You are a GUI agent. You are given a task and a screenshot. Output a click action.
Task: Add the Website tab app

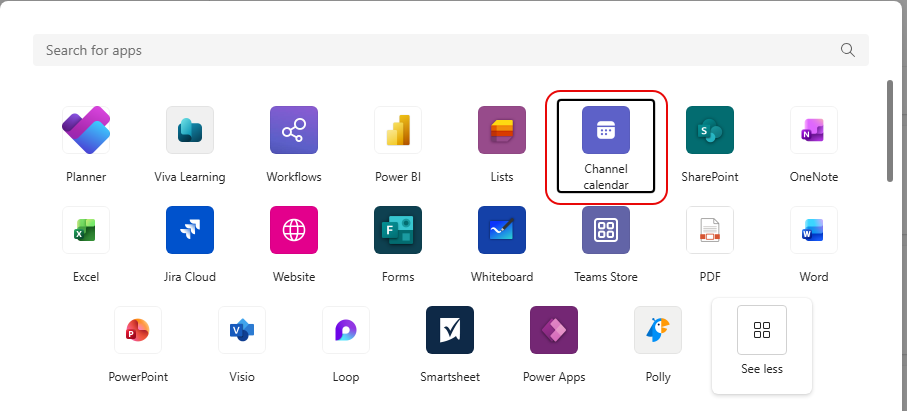(294, 231)
